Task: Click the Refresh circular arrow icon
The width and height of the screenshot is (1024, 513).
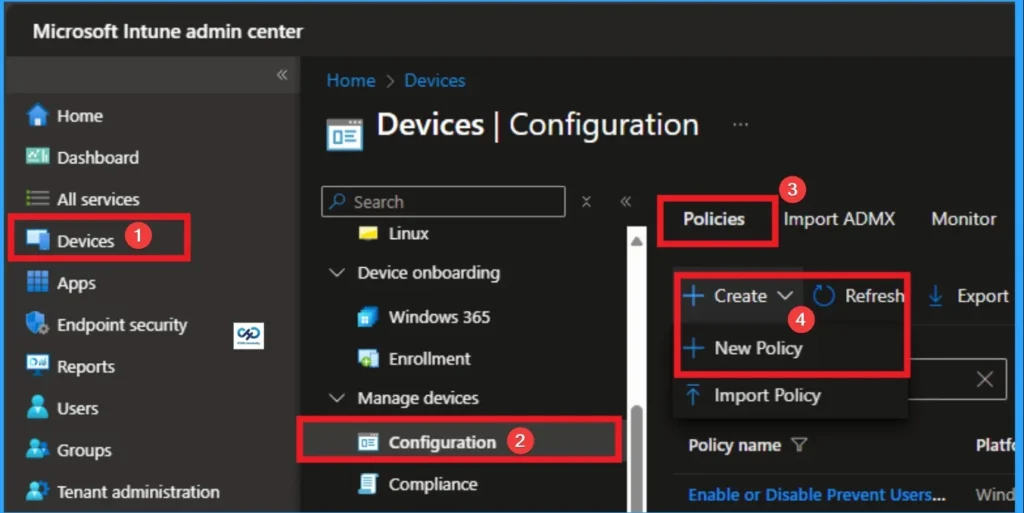Action: tap(824, 296)
